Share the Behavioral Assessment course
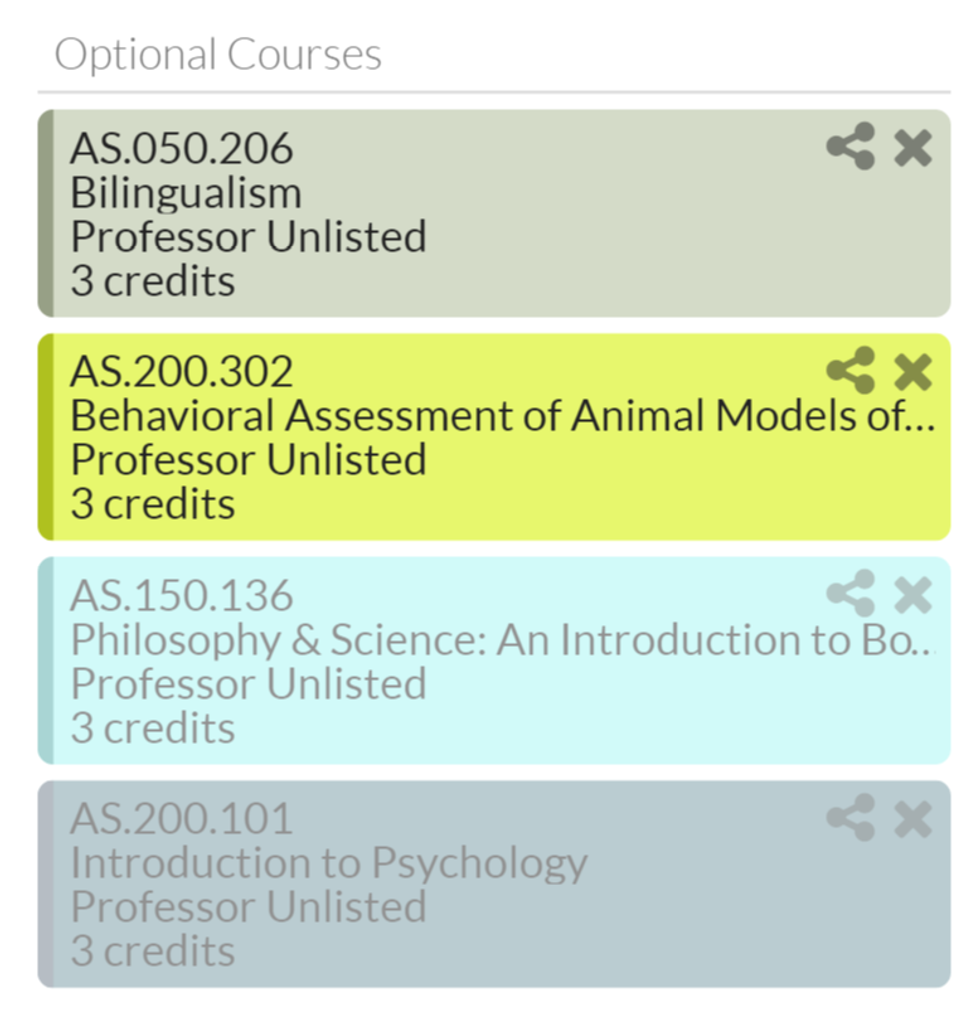This screenshot has height=1032, width=980. point(850,372)
